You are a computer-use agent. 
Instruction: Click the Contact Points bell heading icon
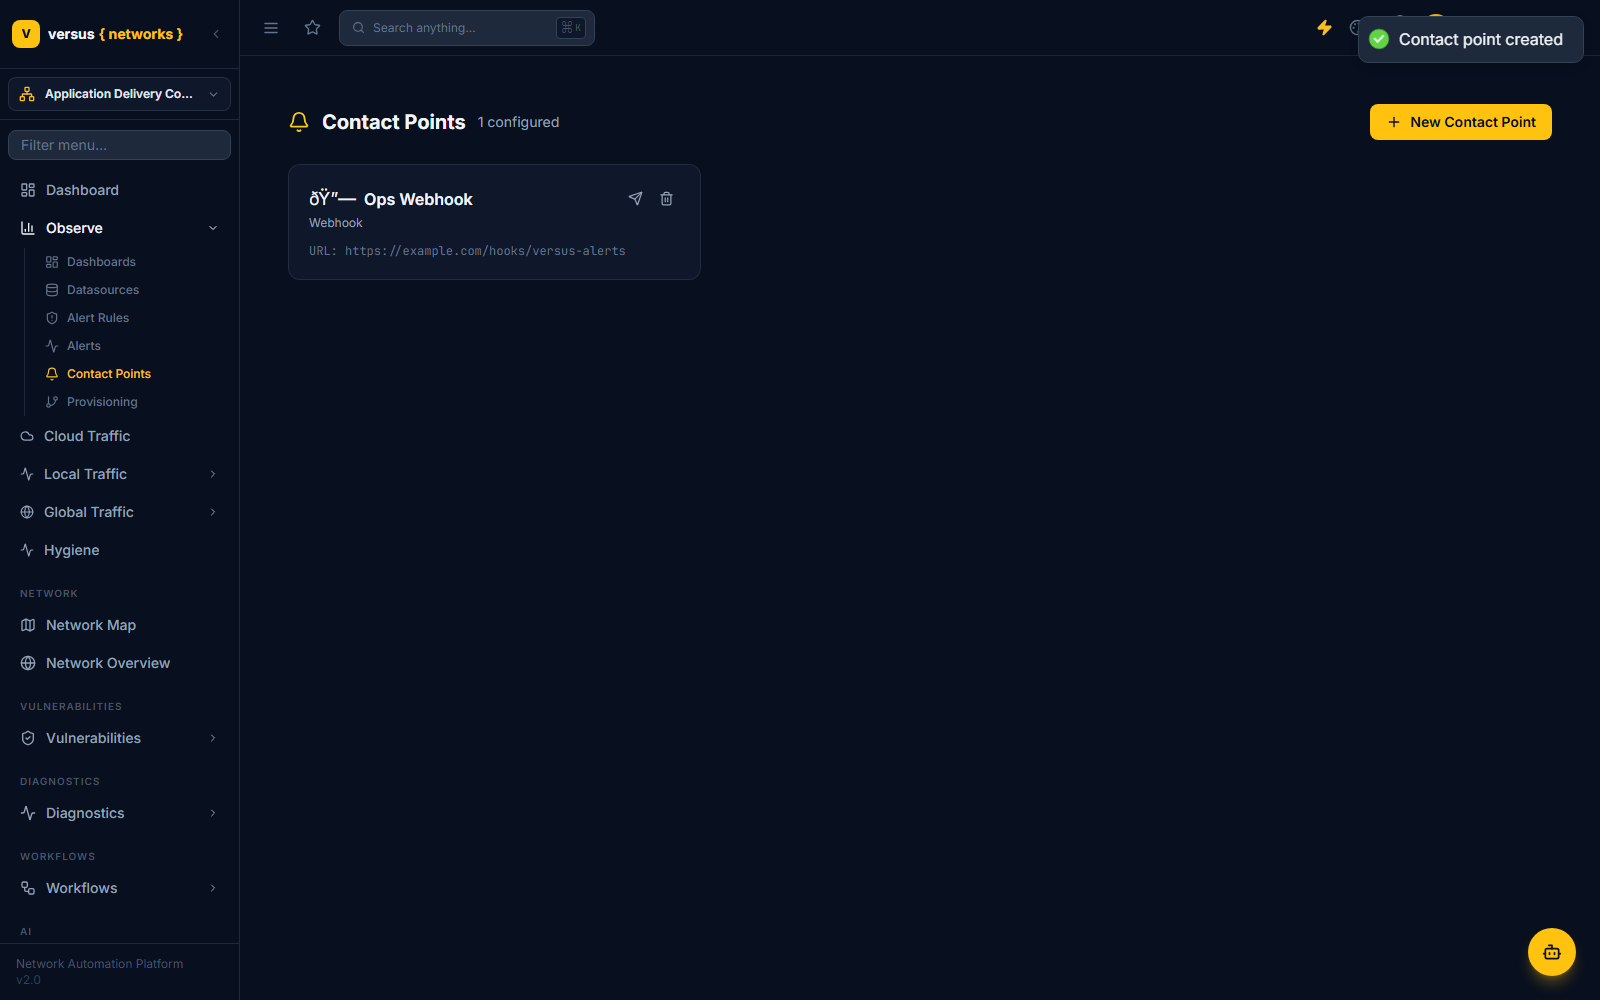point(299,122)
